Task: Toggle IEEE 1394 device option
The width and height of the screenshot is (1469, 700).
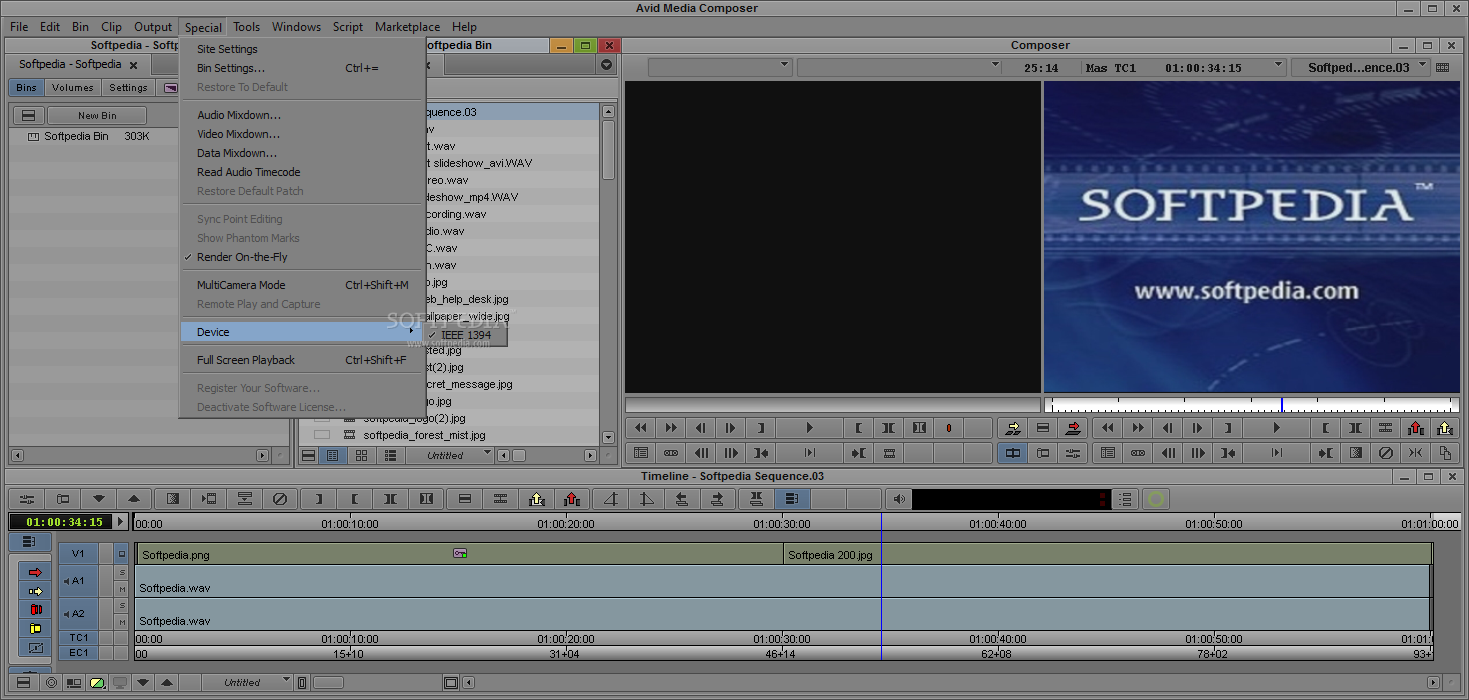Action: pos(466,335)
